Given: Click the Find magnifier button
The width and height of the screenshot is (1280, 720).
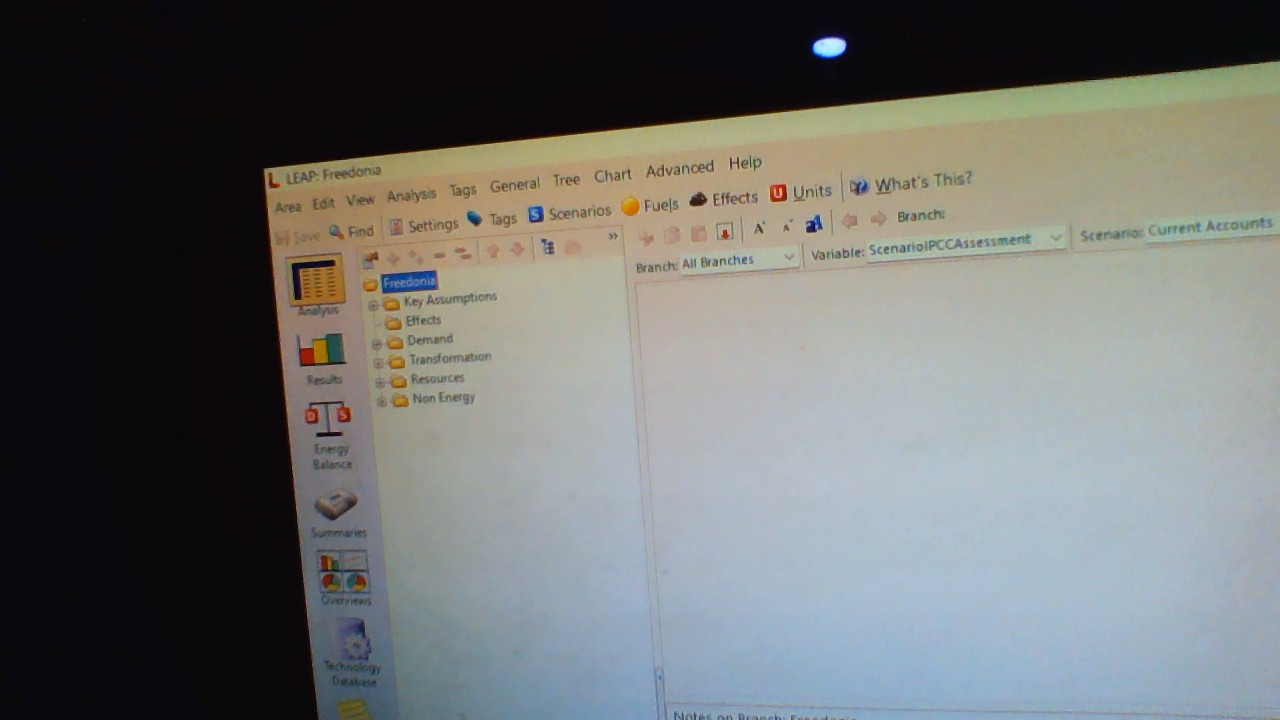Looking at the screenshot, I should pos(351,232).
